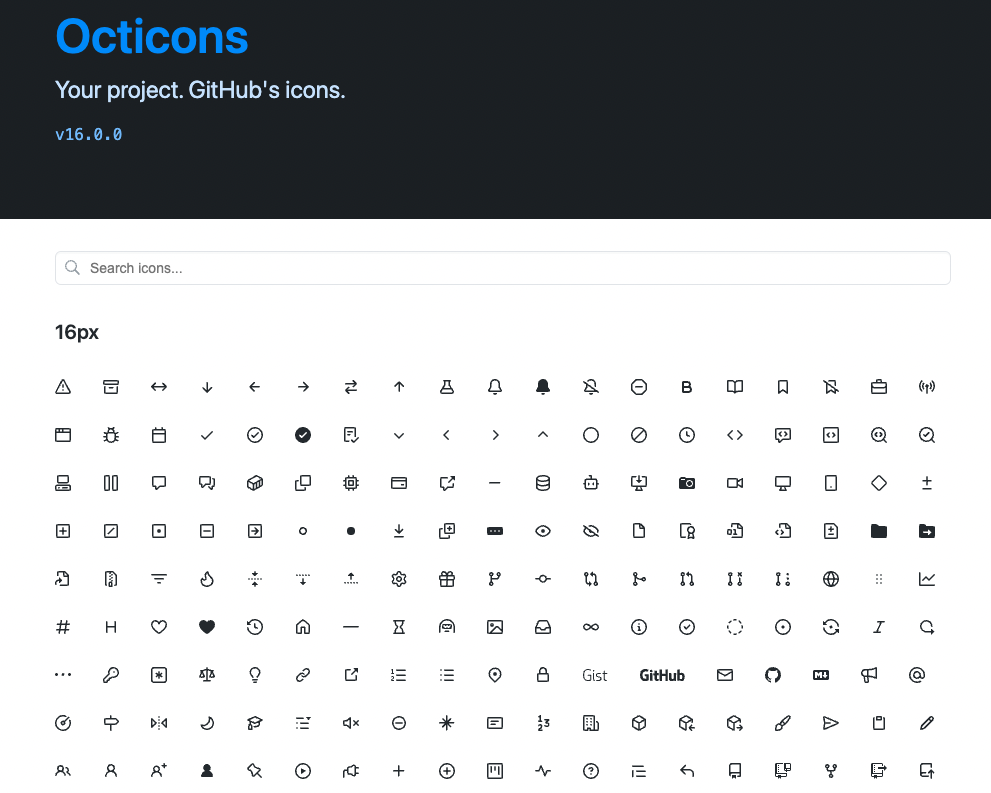
Task: Click the Octicons title heading link
Action: click(152, 37)
